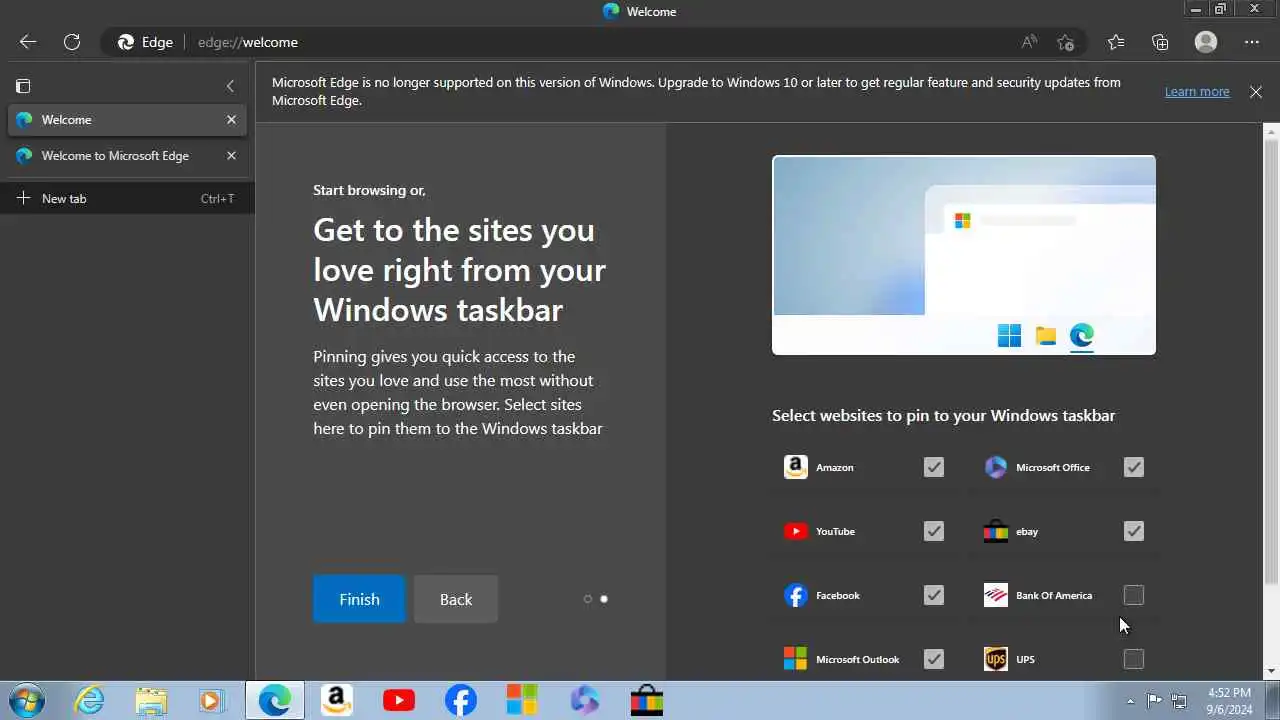1280x720 pixels.
Task: Uncheck the Facebook checkbox
Action: (934, 595)
